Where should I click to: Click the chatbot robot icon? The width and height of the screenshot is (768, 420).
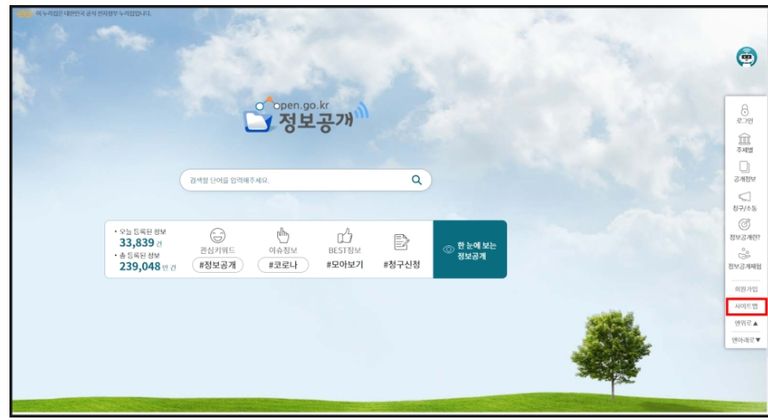[746, 58]
